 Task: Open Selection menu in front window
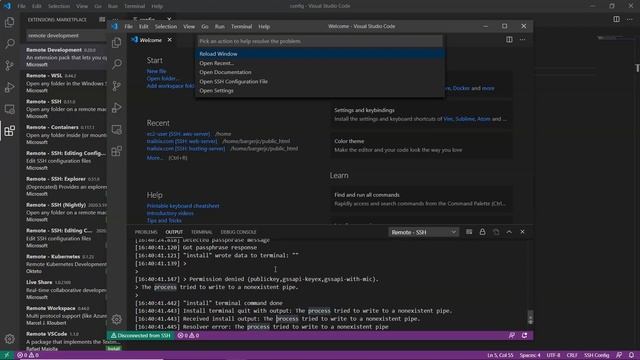click(166, 27)
